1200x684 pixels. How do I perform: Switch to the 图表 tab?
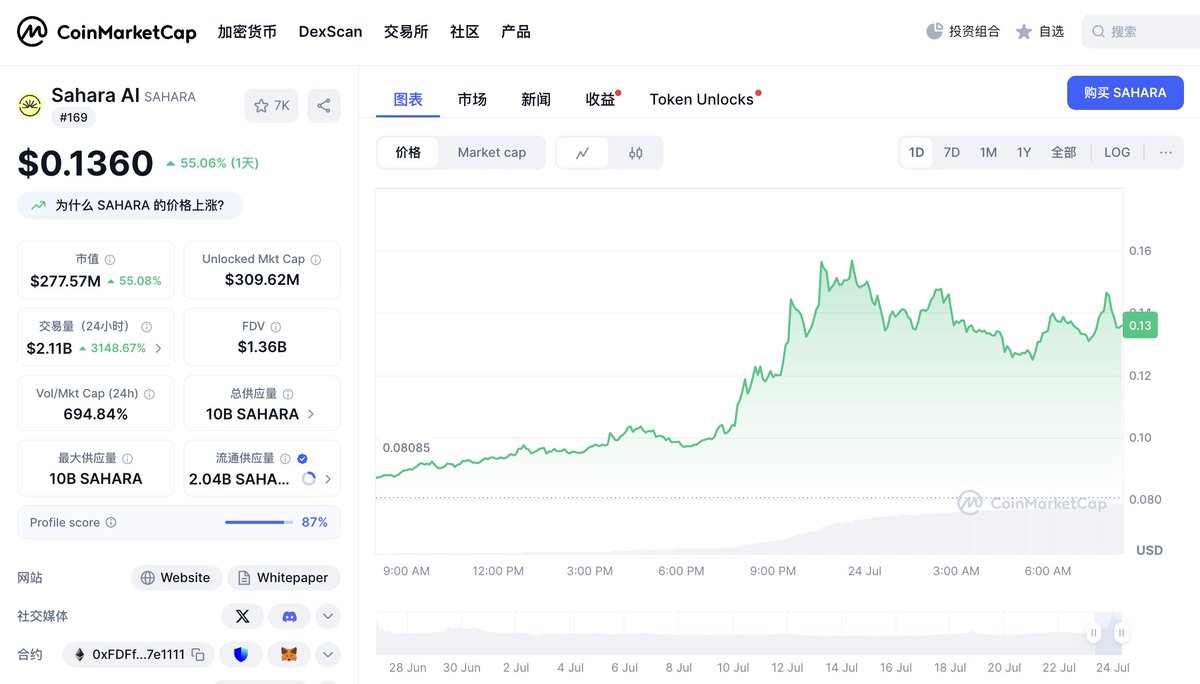click(408, 99)
